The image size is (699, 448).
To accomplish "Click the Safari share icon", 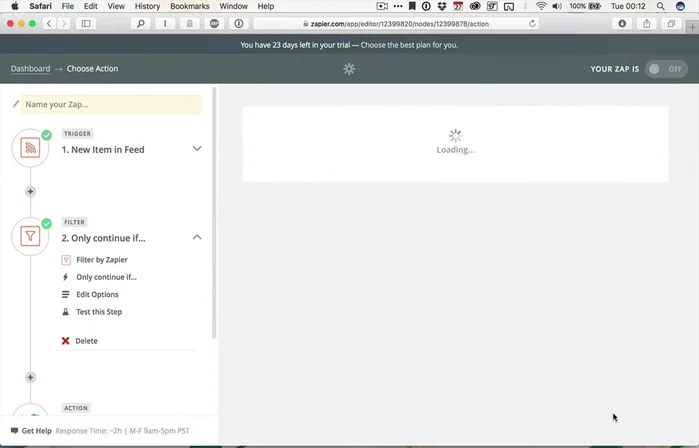I will [x=647, y=23].
